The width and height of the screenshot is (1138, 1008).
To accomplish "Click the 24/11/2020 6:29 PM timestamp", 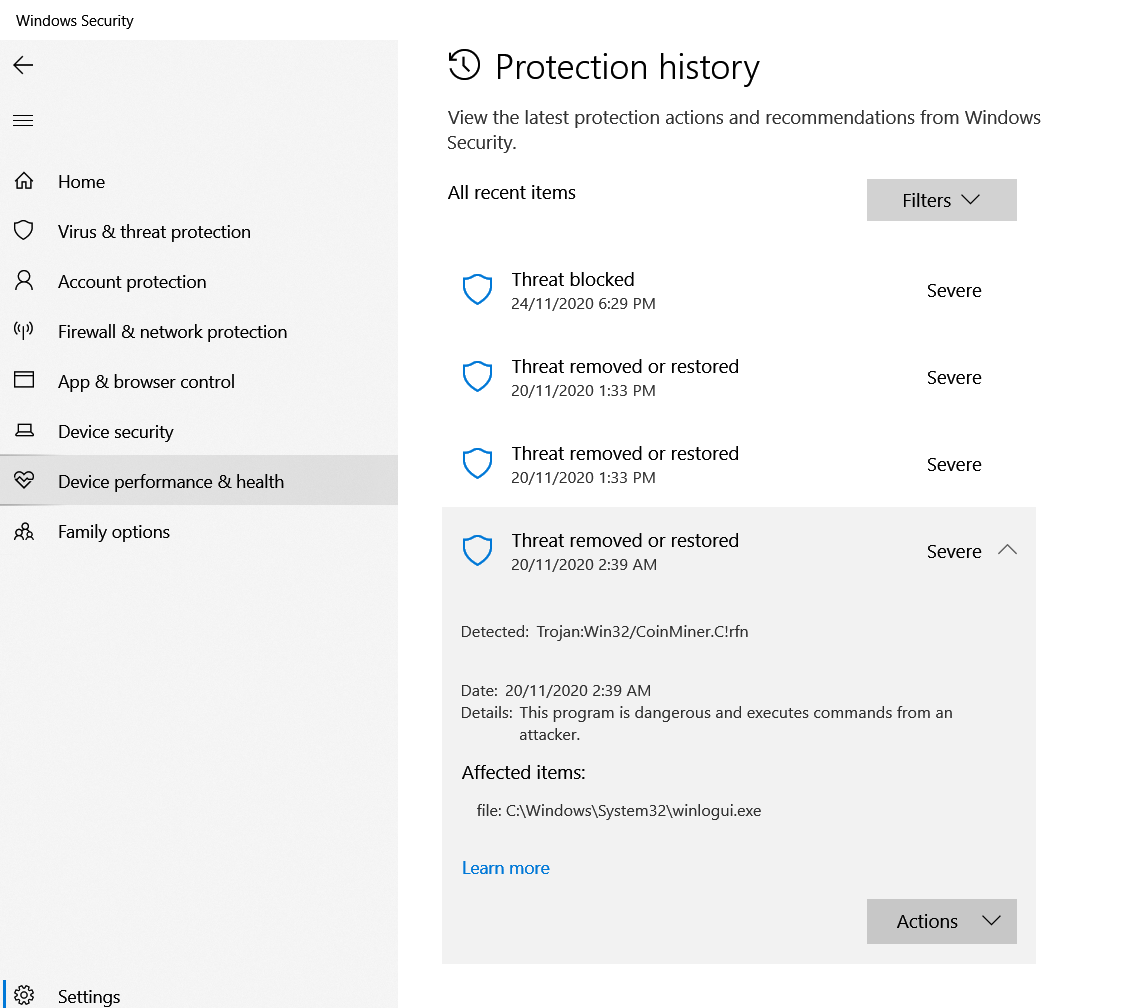I will [x=584, y=303].
